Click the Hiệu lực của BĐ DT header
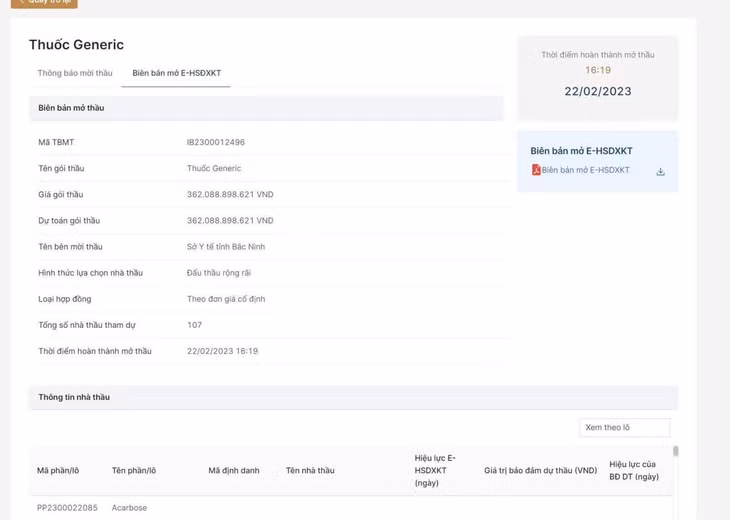Screen dimensions: 730x520 634,470
